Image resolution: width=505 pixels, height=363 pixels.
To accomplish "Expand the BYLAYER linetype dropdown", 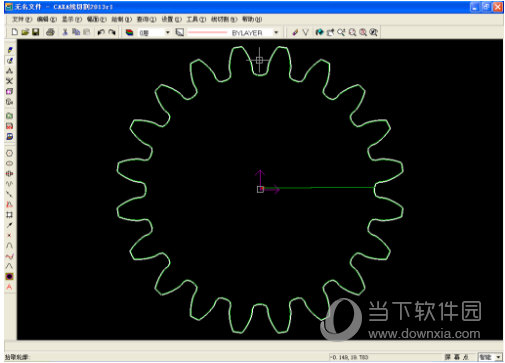I will [x=276, y=32].
